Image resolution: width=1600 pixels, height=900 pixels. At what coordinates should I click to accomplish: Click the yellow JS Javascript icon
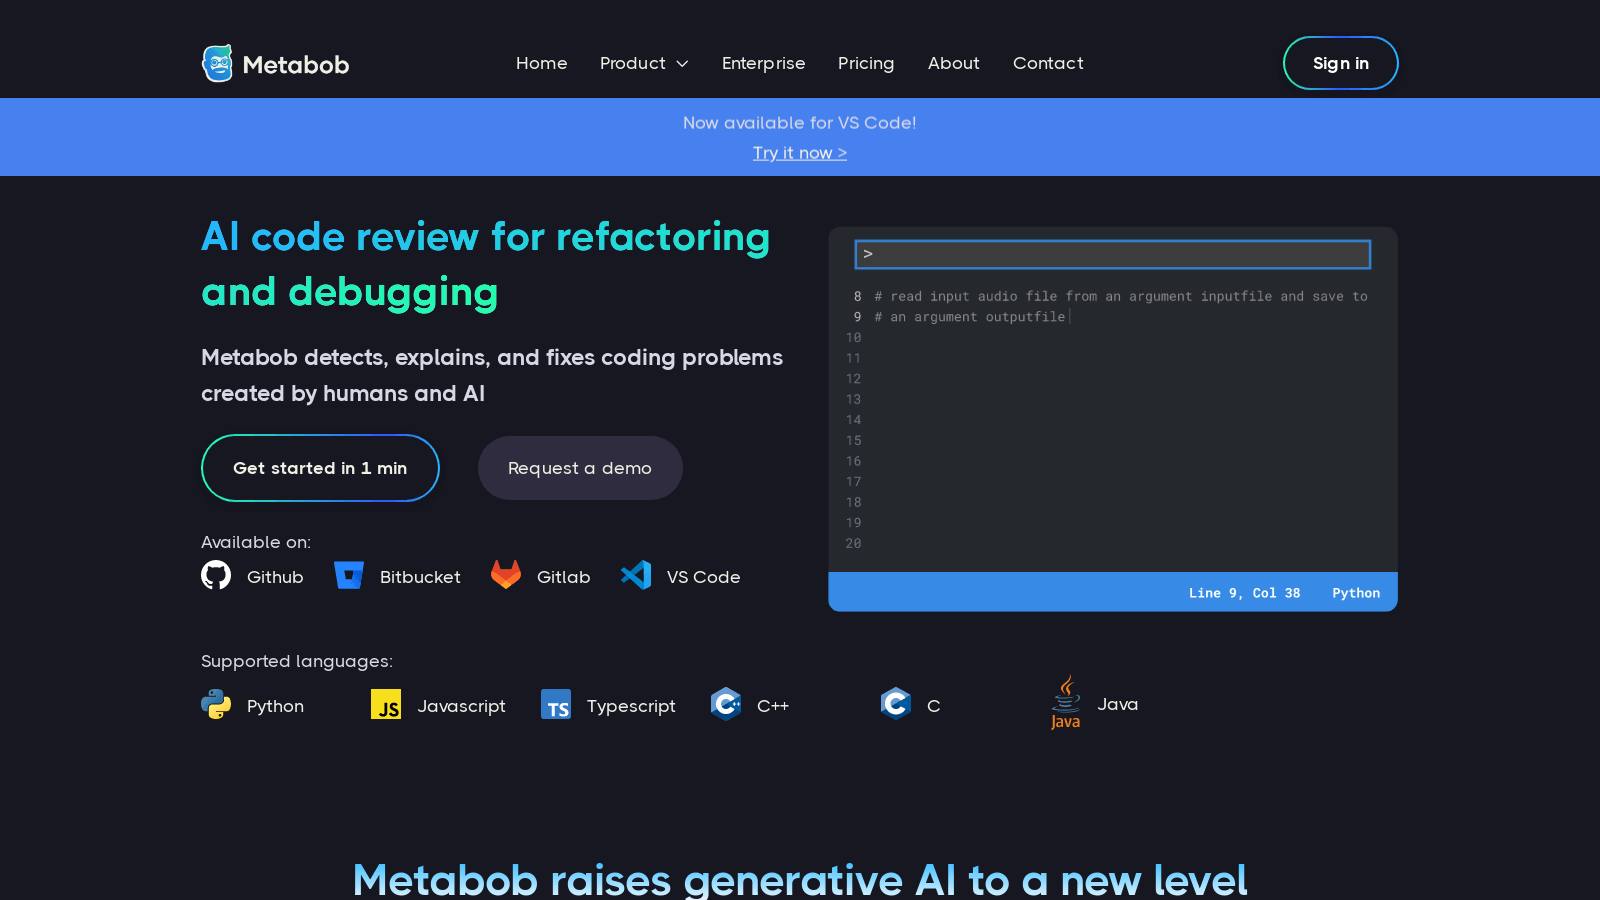point(386,704)
